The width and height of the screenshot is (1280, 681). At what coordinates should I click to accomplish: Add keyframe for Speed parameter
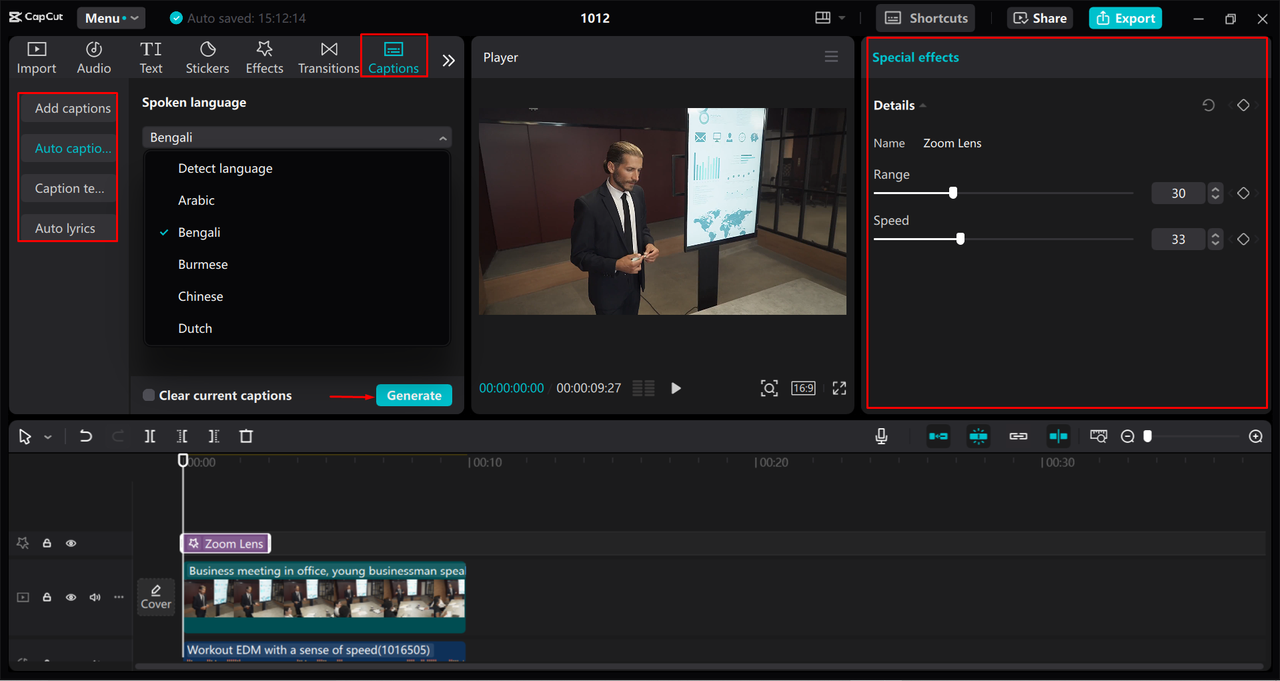(1243, 239)
